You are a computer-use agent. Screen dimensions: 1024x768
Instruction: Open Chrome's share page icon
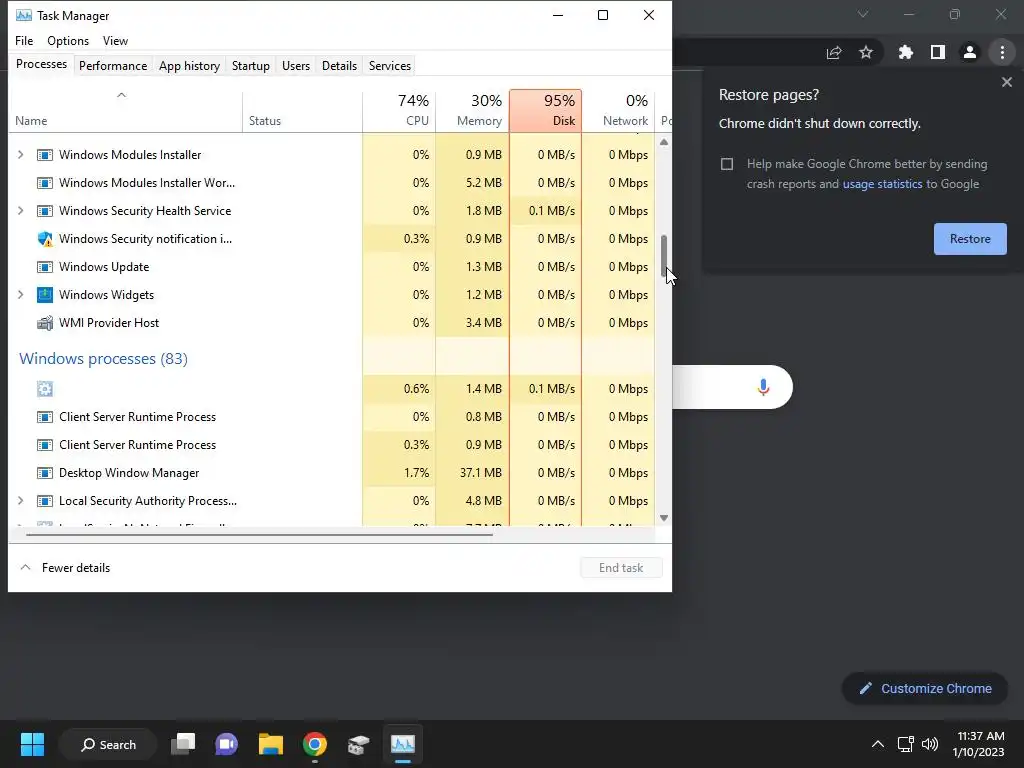pos(834,52)
